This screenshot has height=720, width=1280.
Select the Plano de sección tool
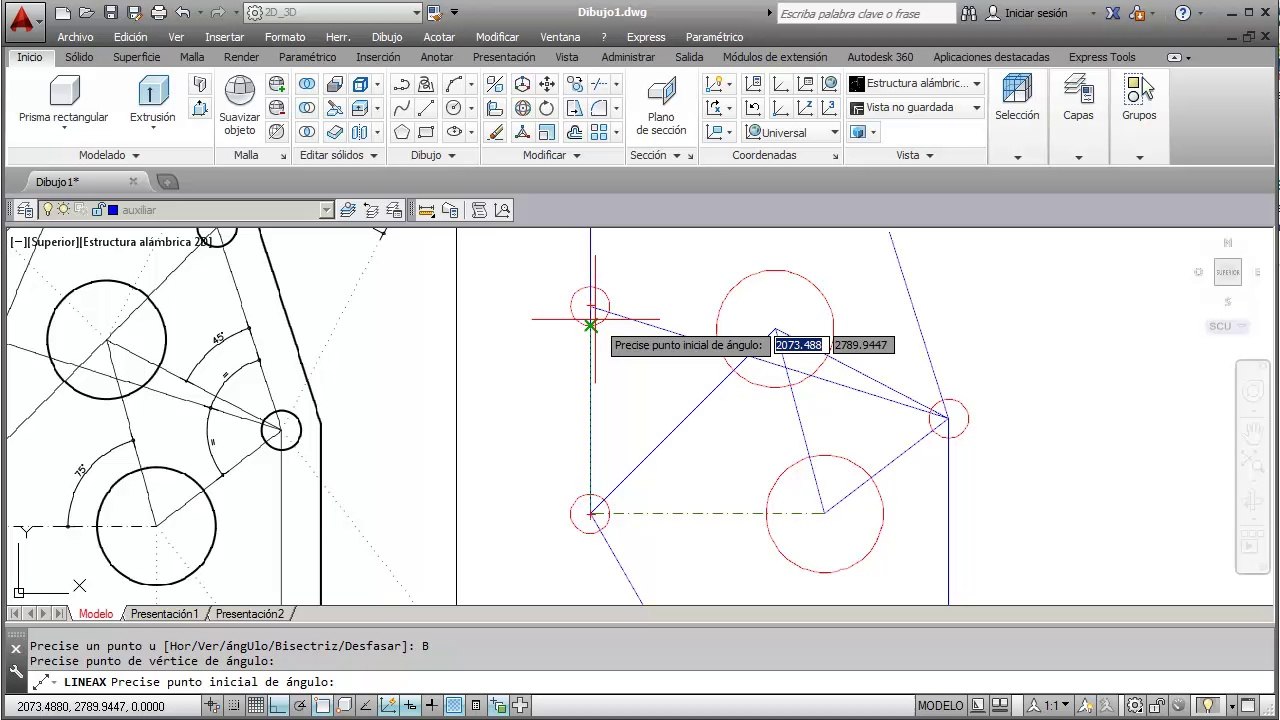(661, 106)
